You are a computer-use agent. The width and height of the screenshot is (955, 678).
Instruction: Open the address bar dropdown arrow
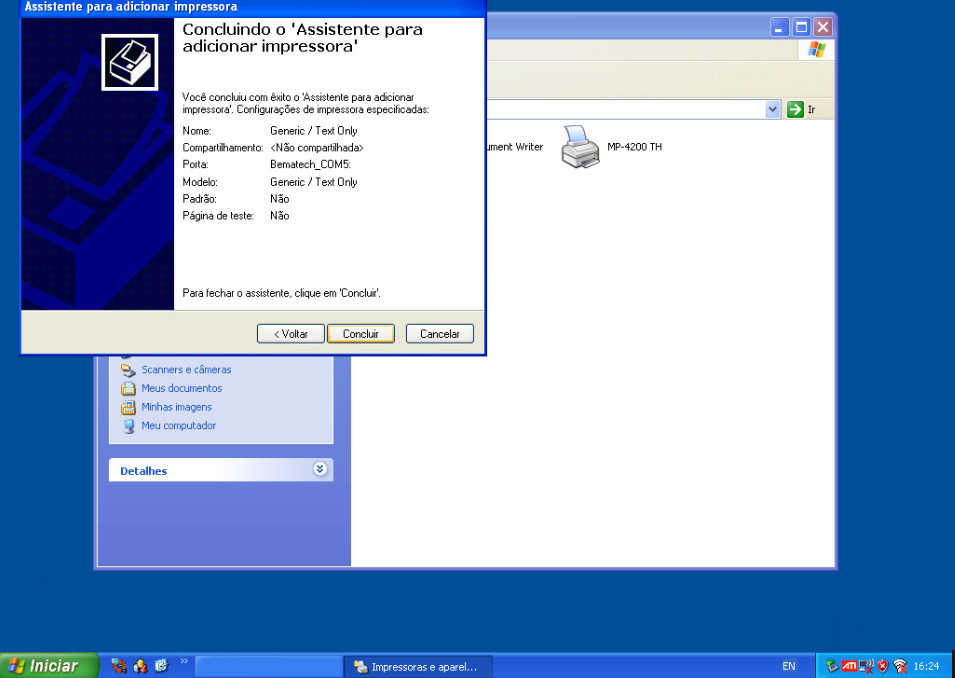(773, 109)
